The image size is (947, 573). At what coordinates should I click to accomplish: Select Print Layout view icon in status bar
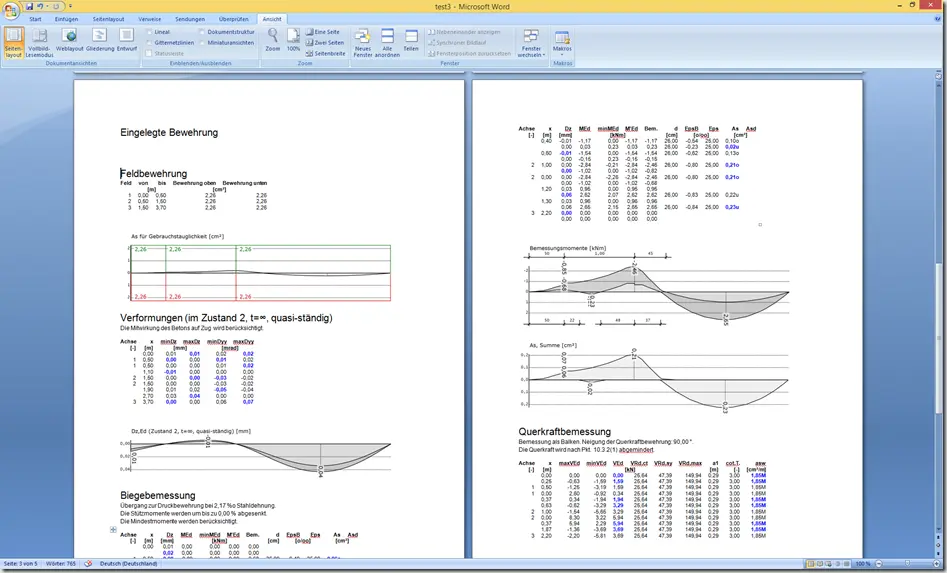click(811, 564)
